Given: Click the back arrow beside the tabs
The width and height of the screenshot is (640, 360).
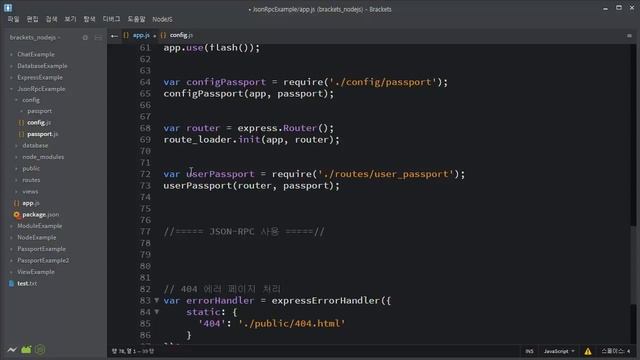Looking at the screenshot, I should 114,36.
